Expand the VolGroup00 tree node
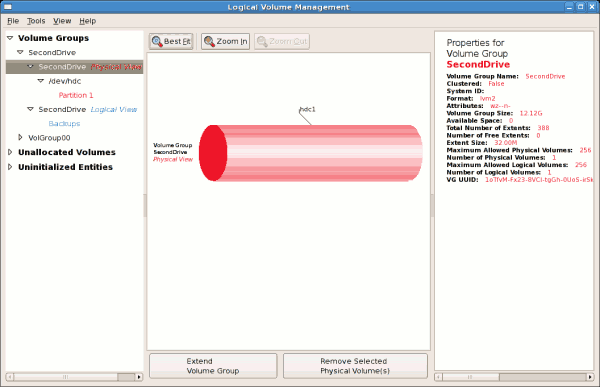This screenshot has width=600, height=387. pyautogui.click(x=20, y=137)
